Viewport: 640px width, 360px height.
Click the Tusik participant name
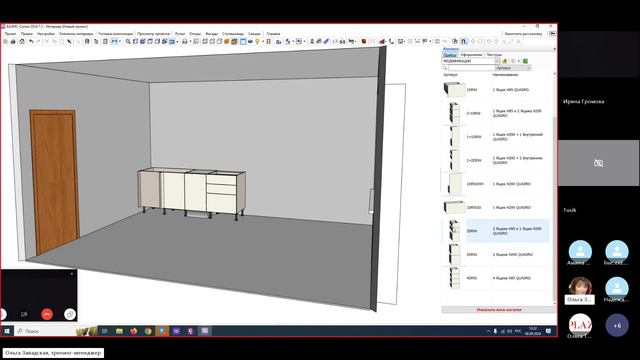(570, 211)
